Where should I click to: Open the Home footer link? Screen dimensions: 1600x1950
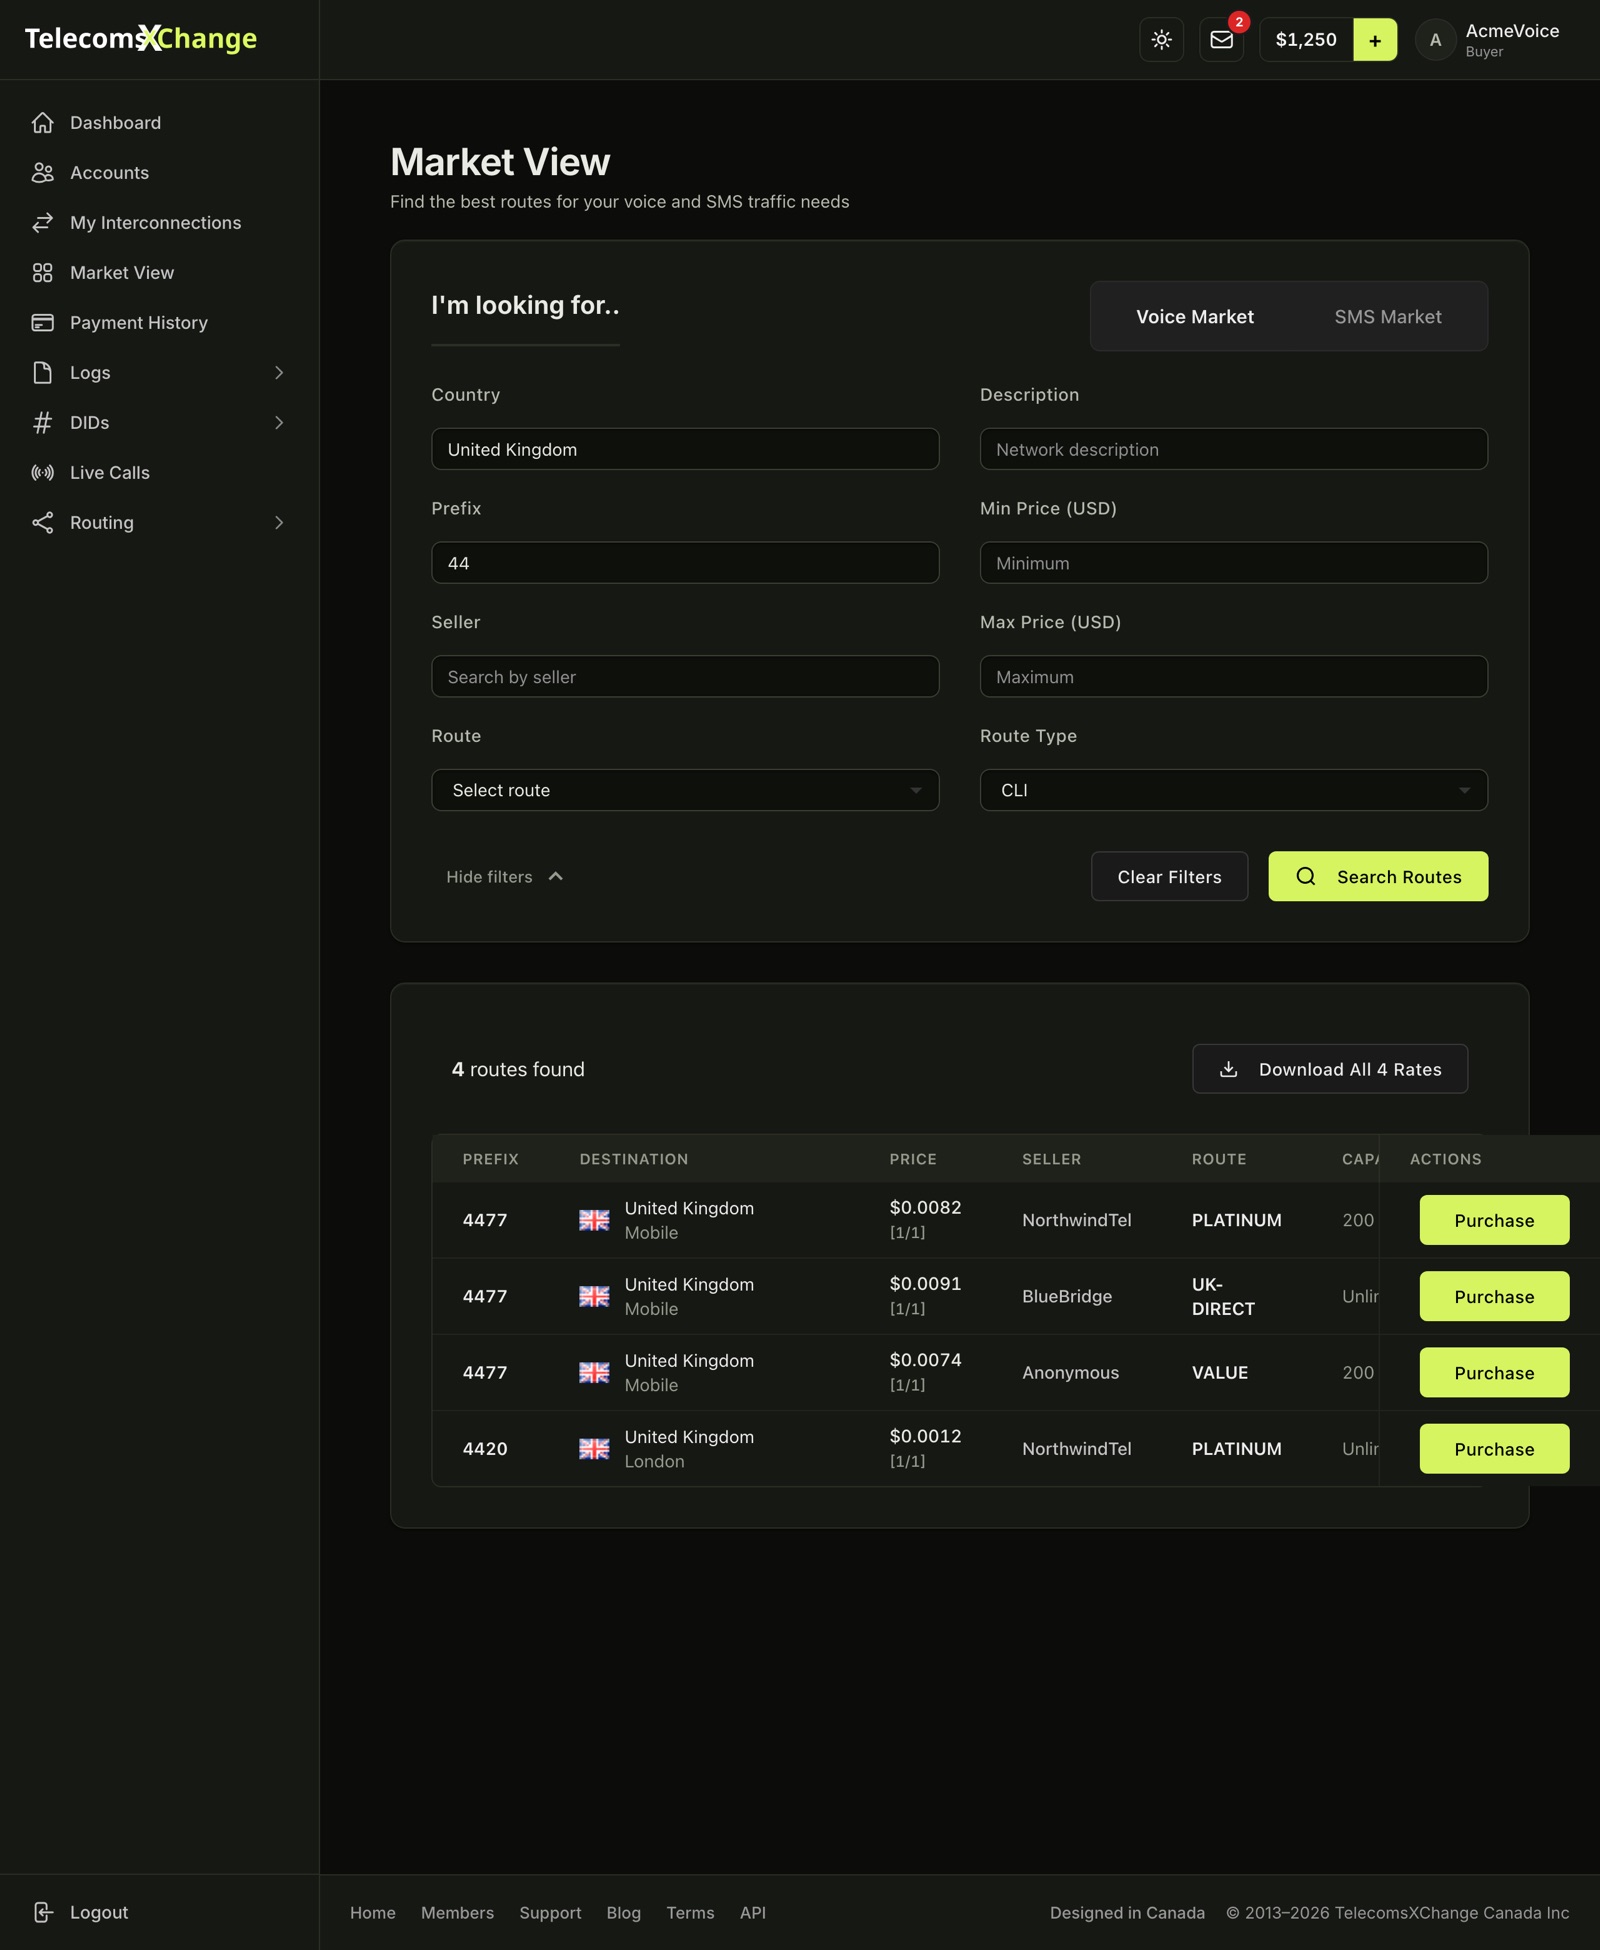coord(373,1912)
